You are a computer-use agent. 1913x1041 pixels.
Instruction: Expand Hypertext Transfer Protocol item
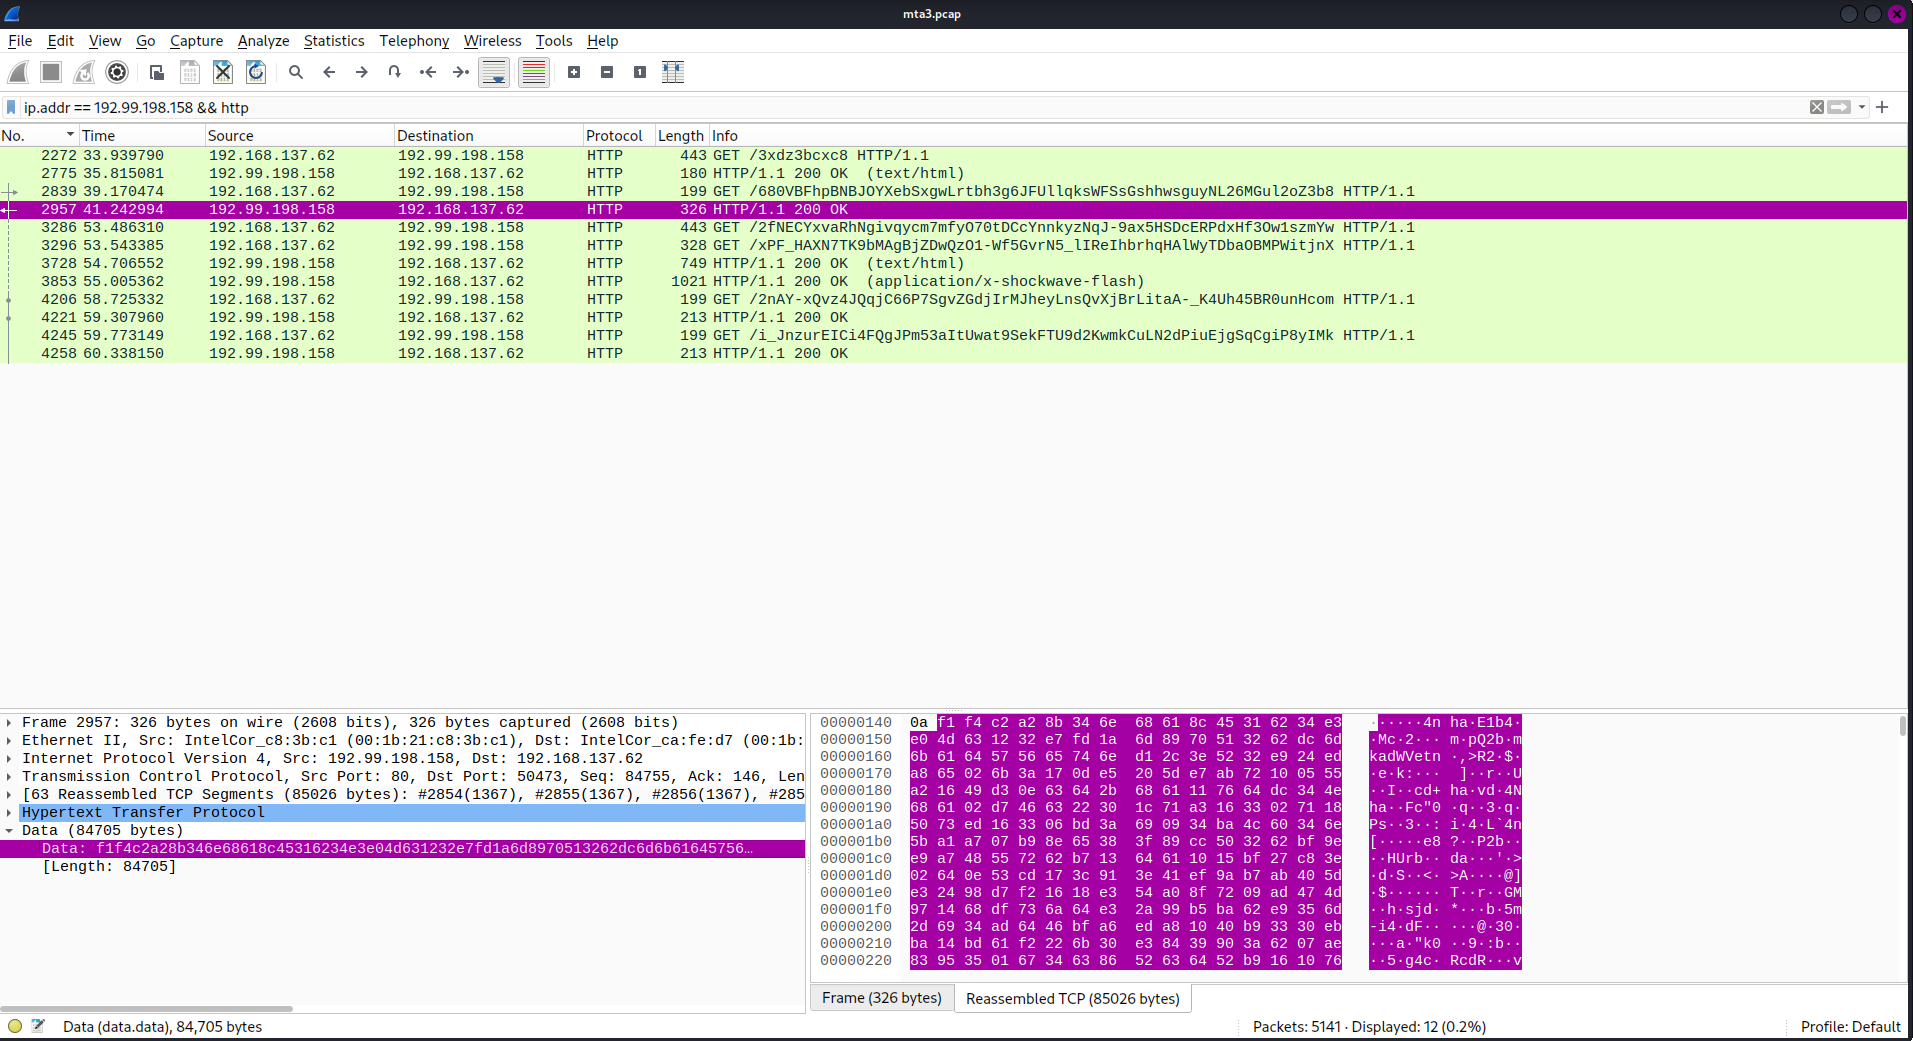coord(9,812)
